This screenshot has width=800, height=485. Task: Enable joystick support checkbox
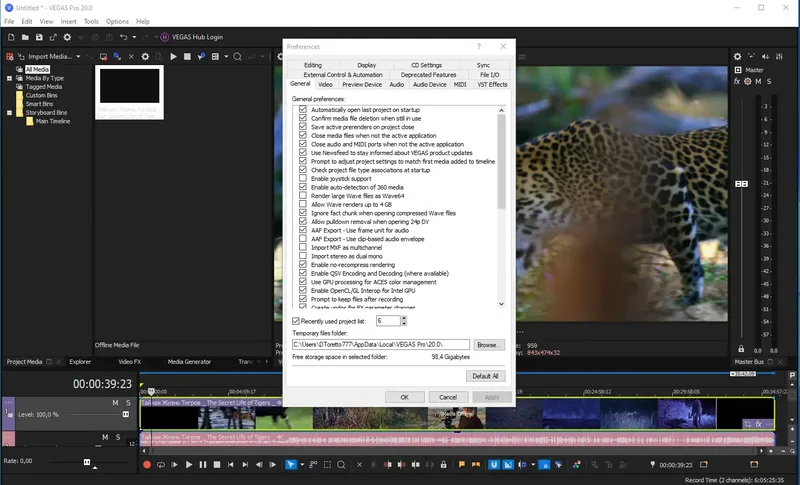point(303,178)
